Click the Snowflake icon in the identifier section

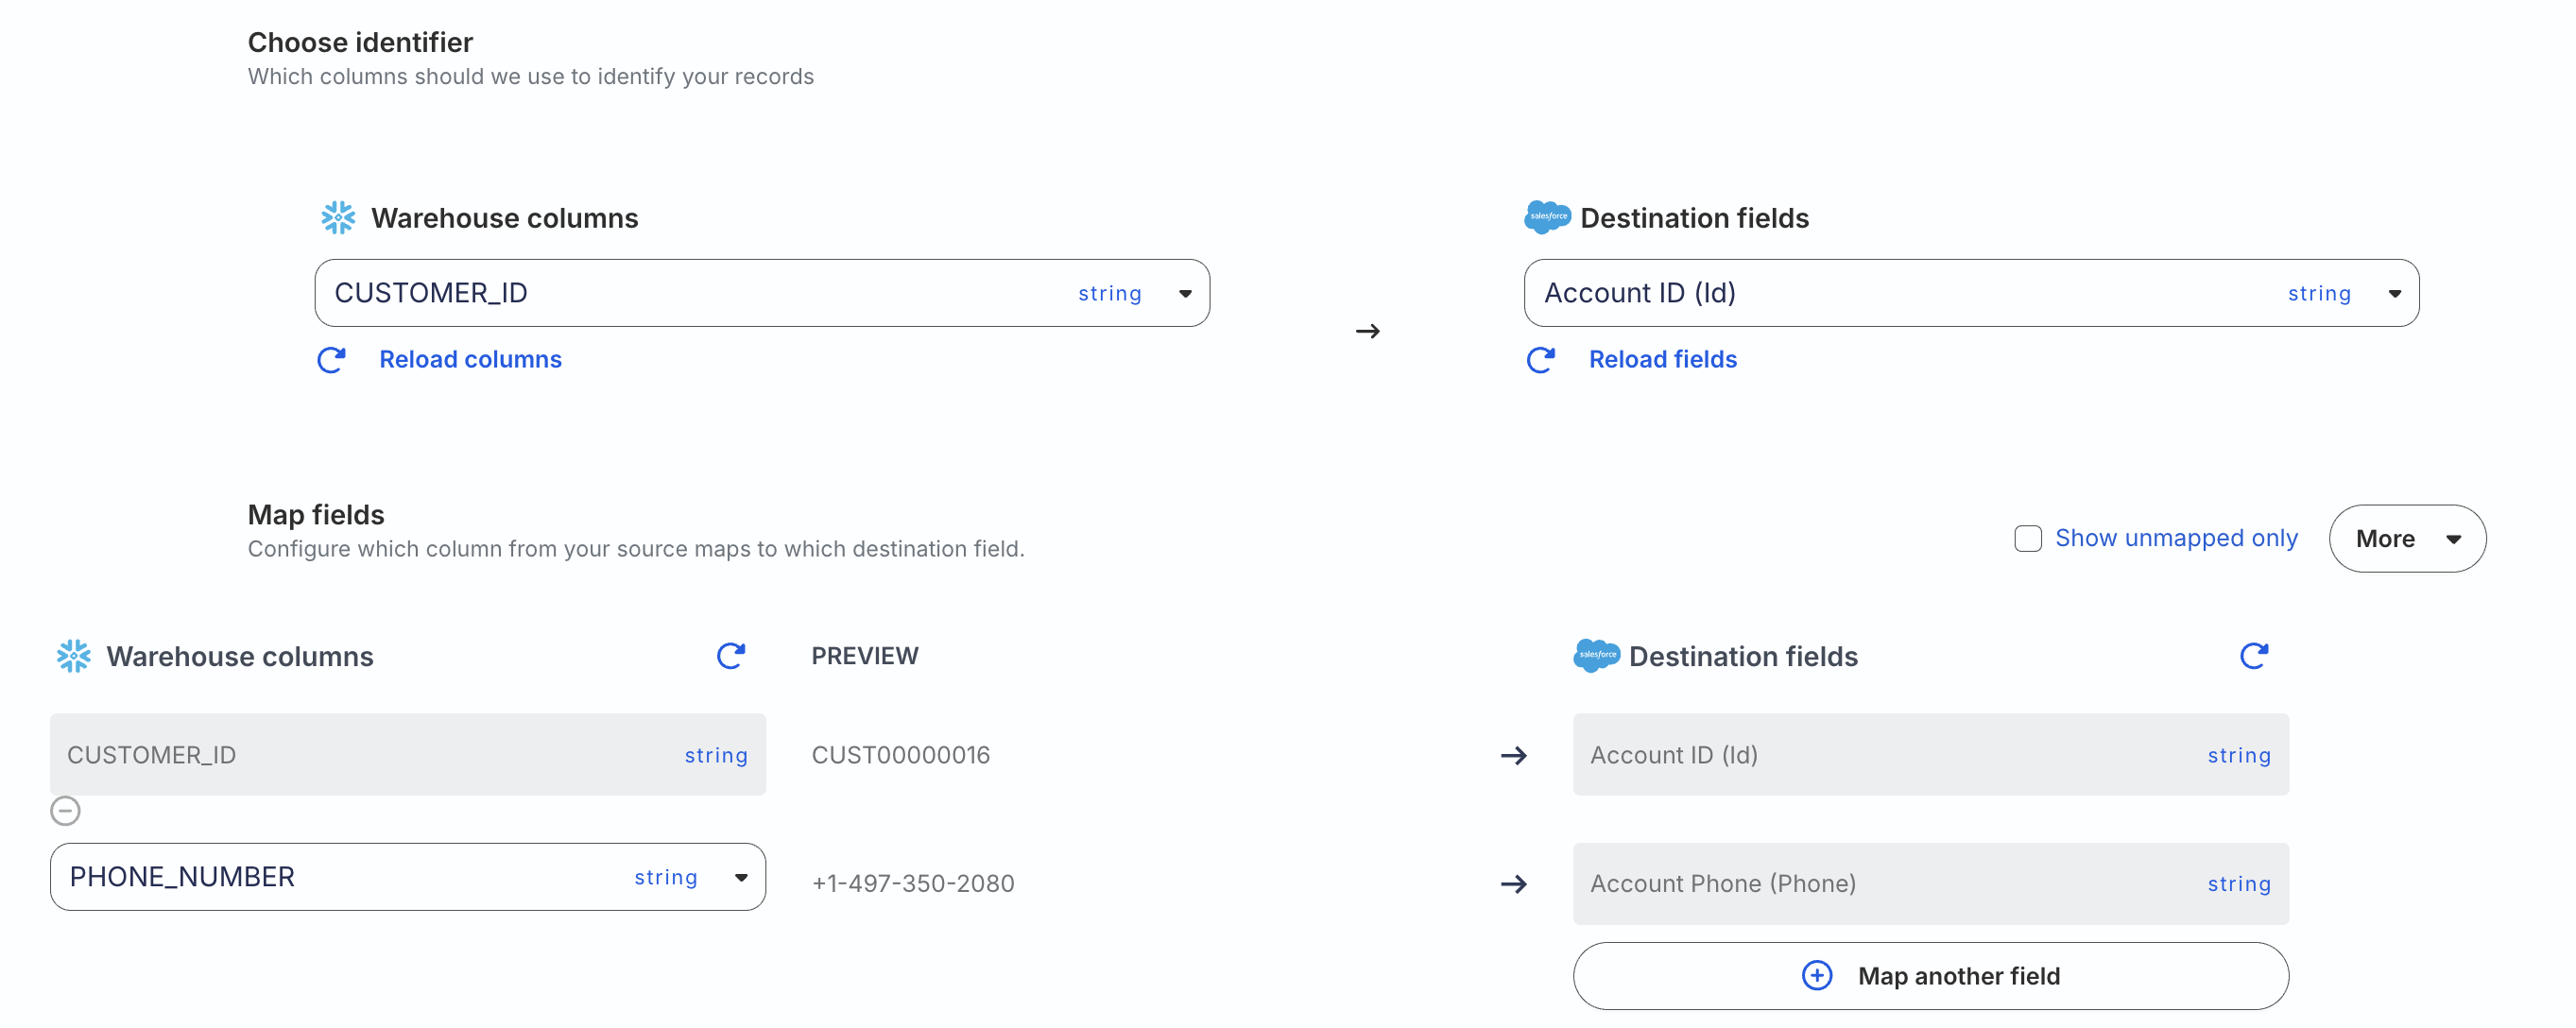(x=338, y=218)
